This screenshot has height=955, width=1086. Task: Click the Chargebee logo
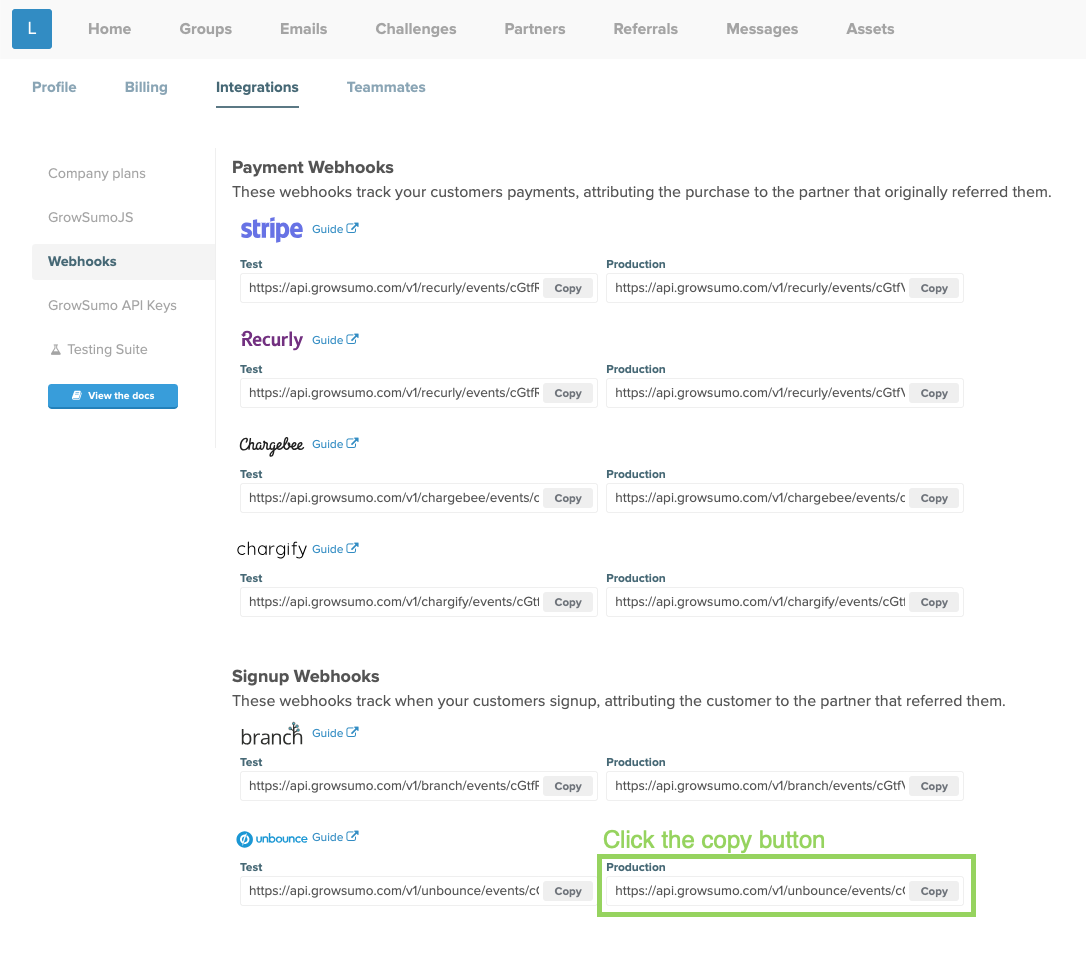point(272,445)
